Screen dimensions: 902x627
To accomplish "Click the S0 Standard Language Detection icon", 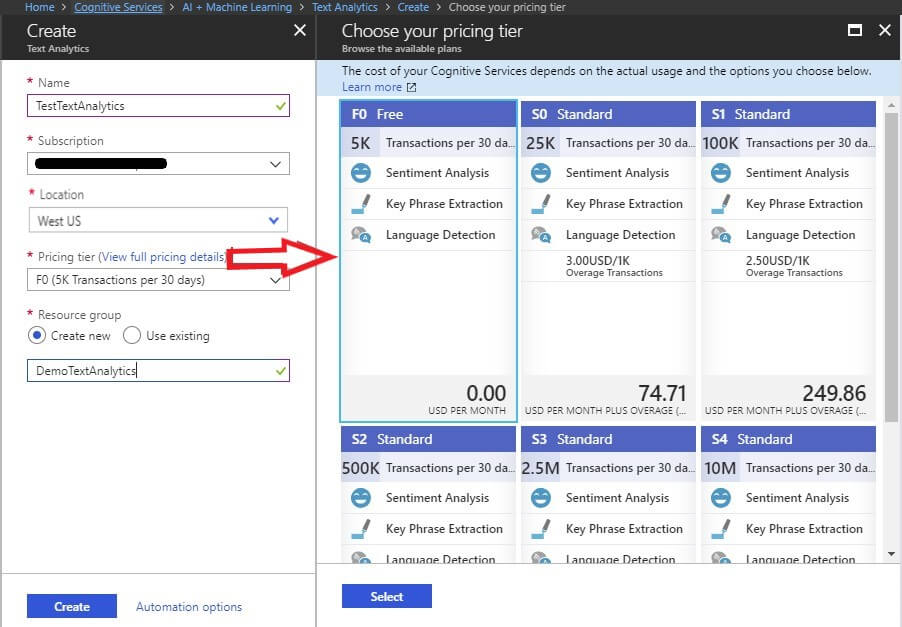I will [541, 235].
